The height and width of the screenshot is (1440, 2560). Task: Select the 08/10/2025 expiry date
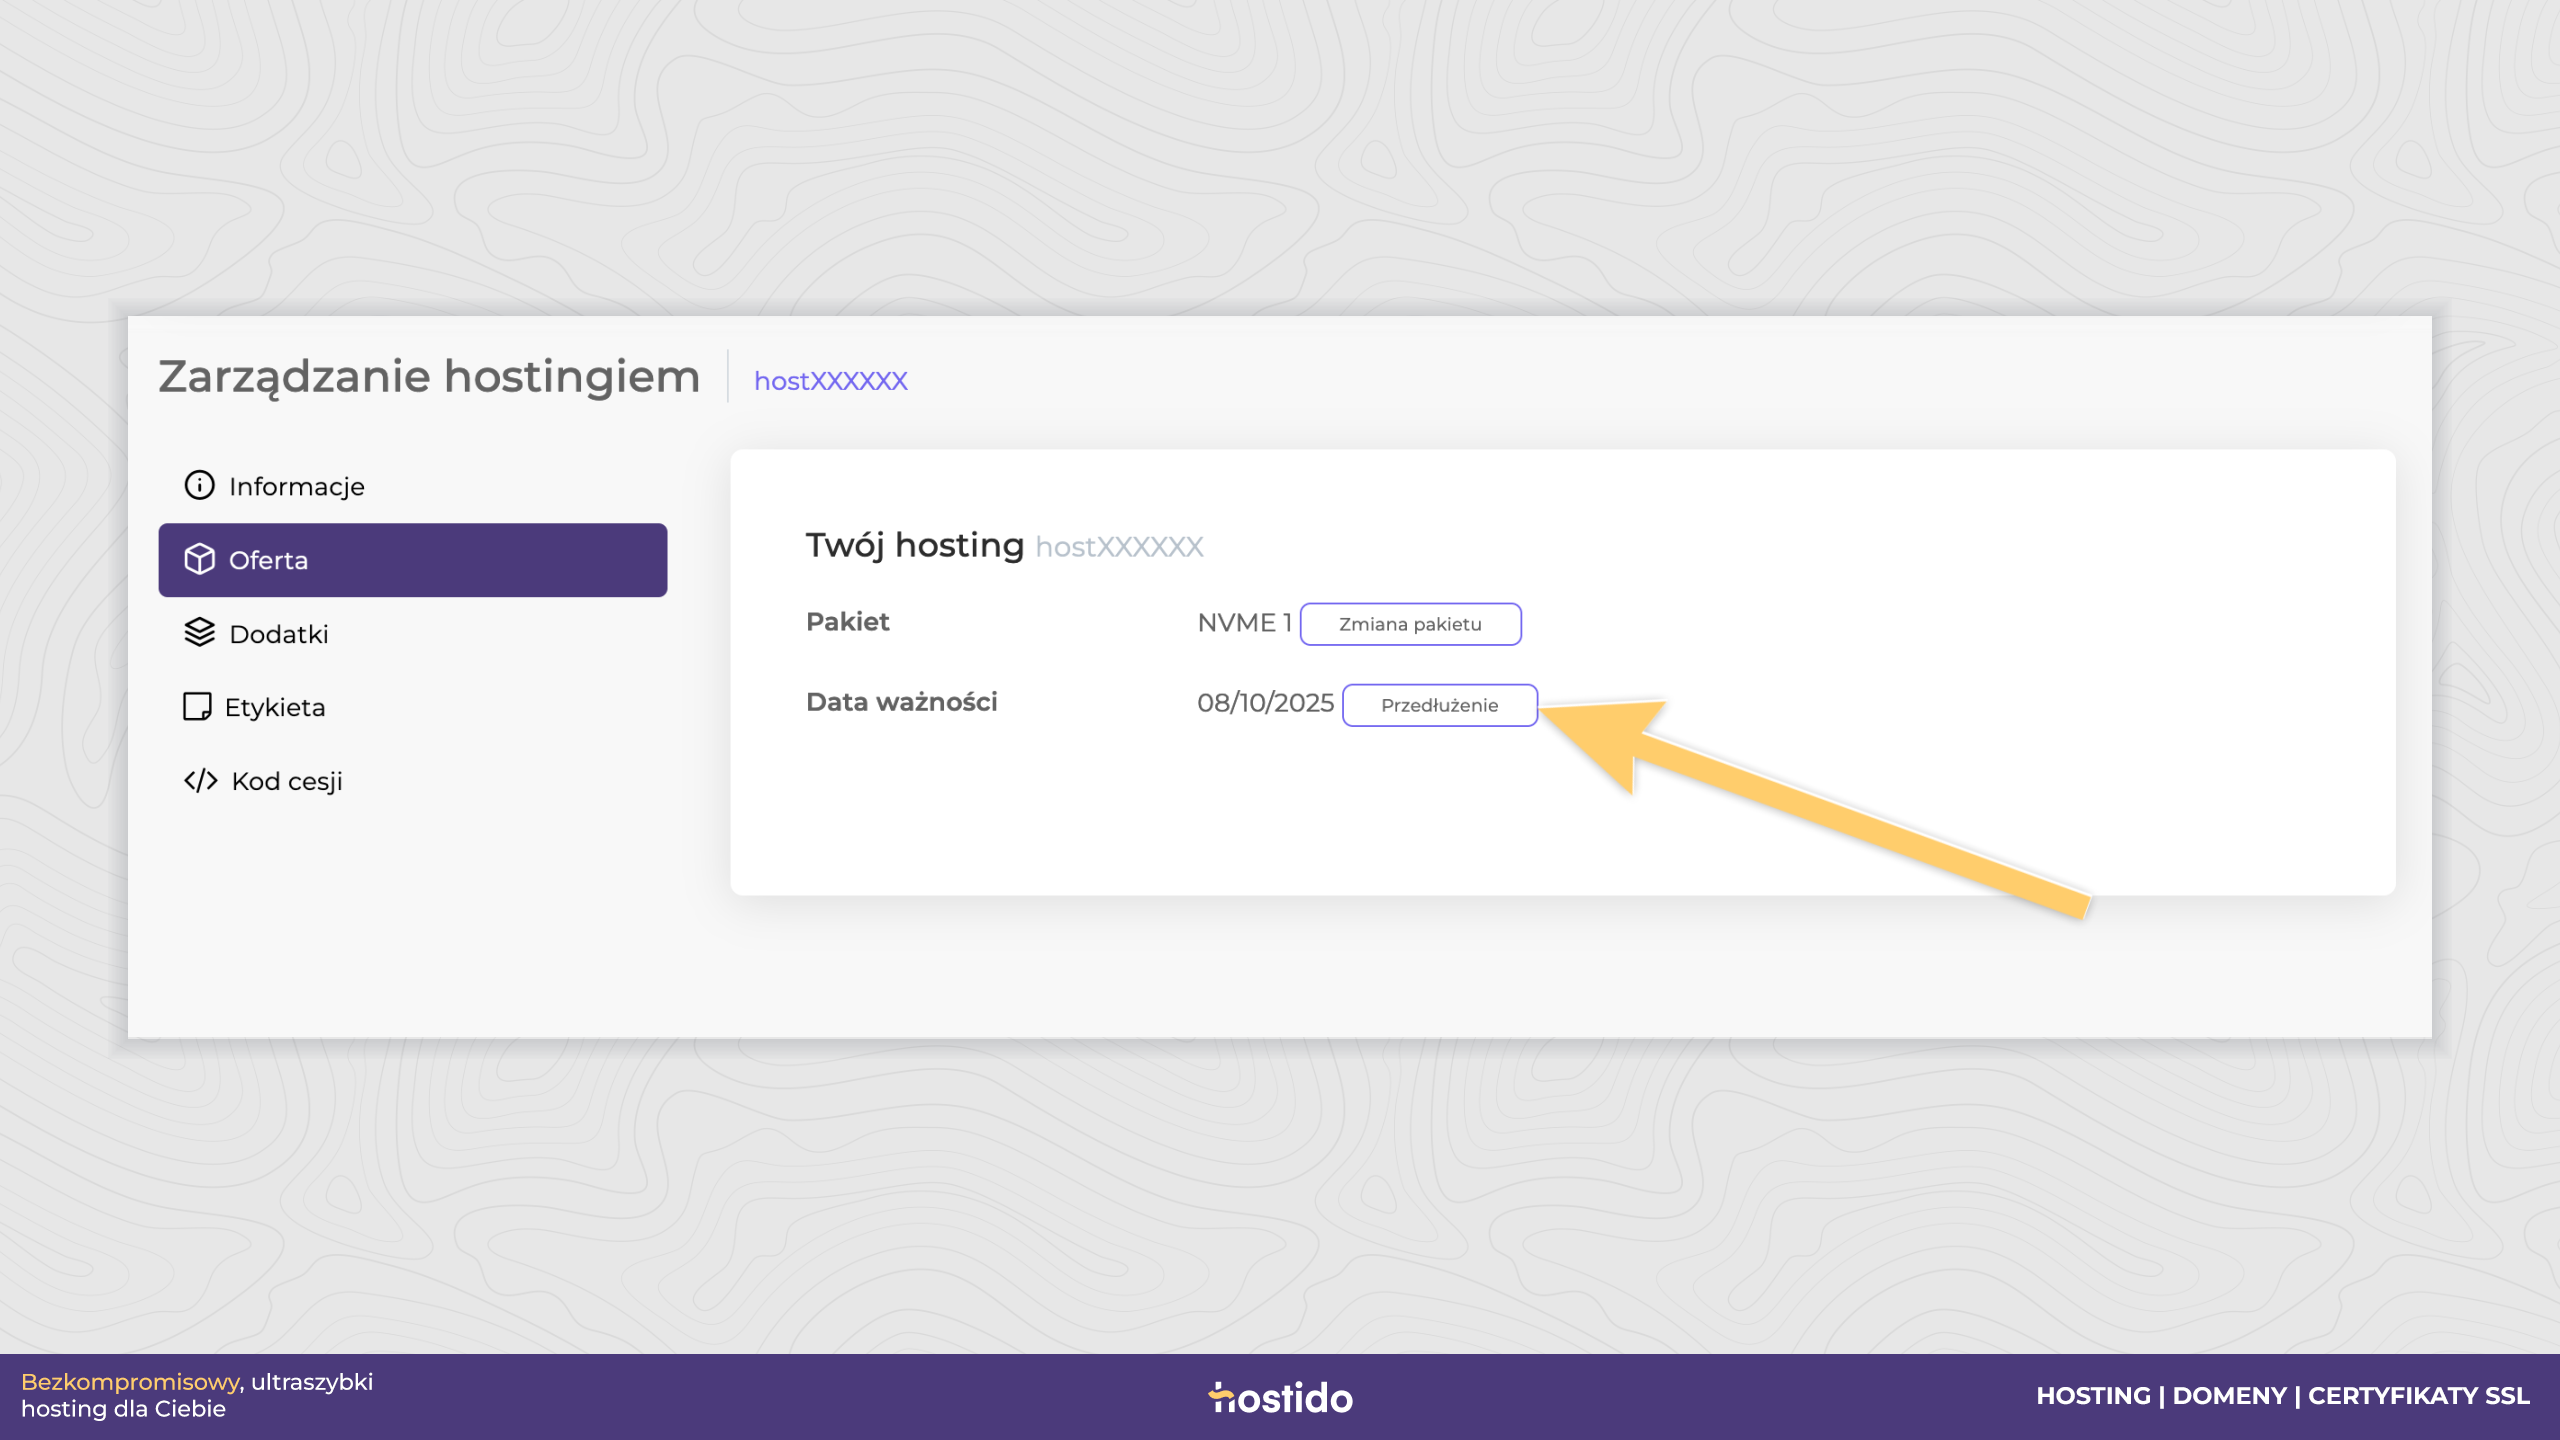(x=1265, y=703)
